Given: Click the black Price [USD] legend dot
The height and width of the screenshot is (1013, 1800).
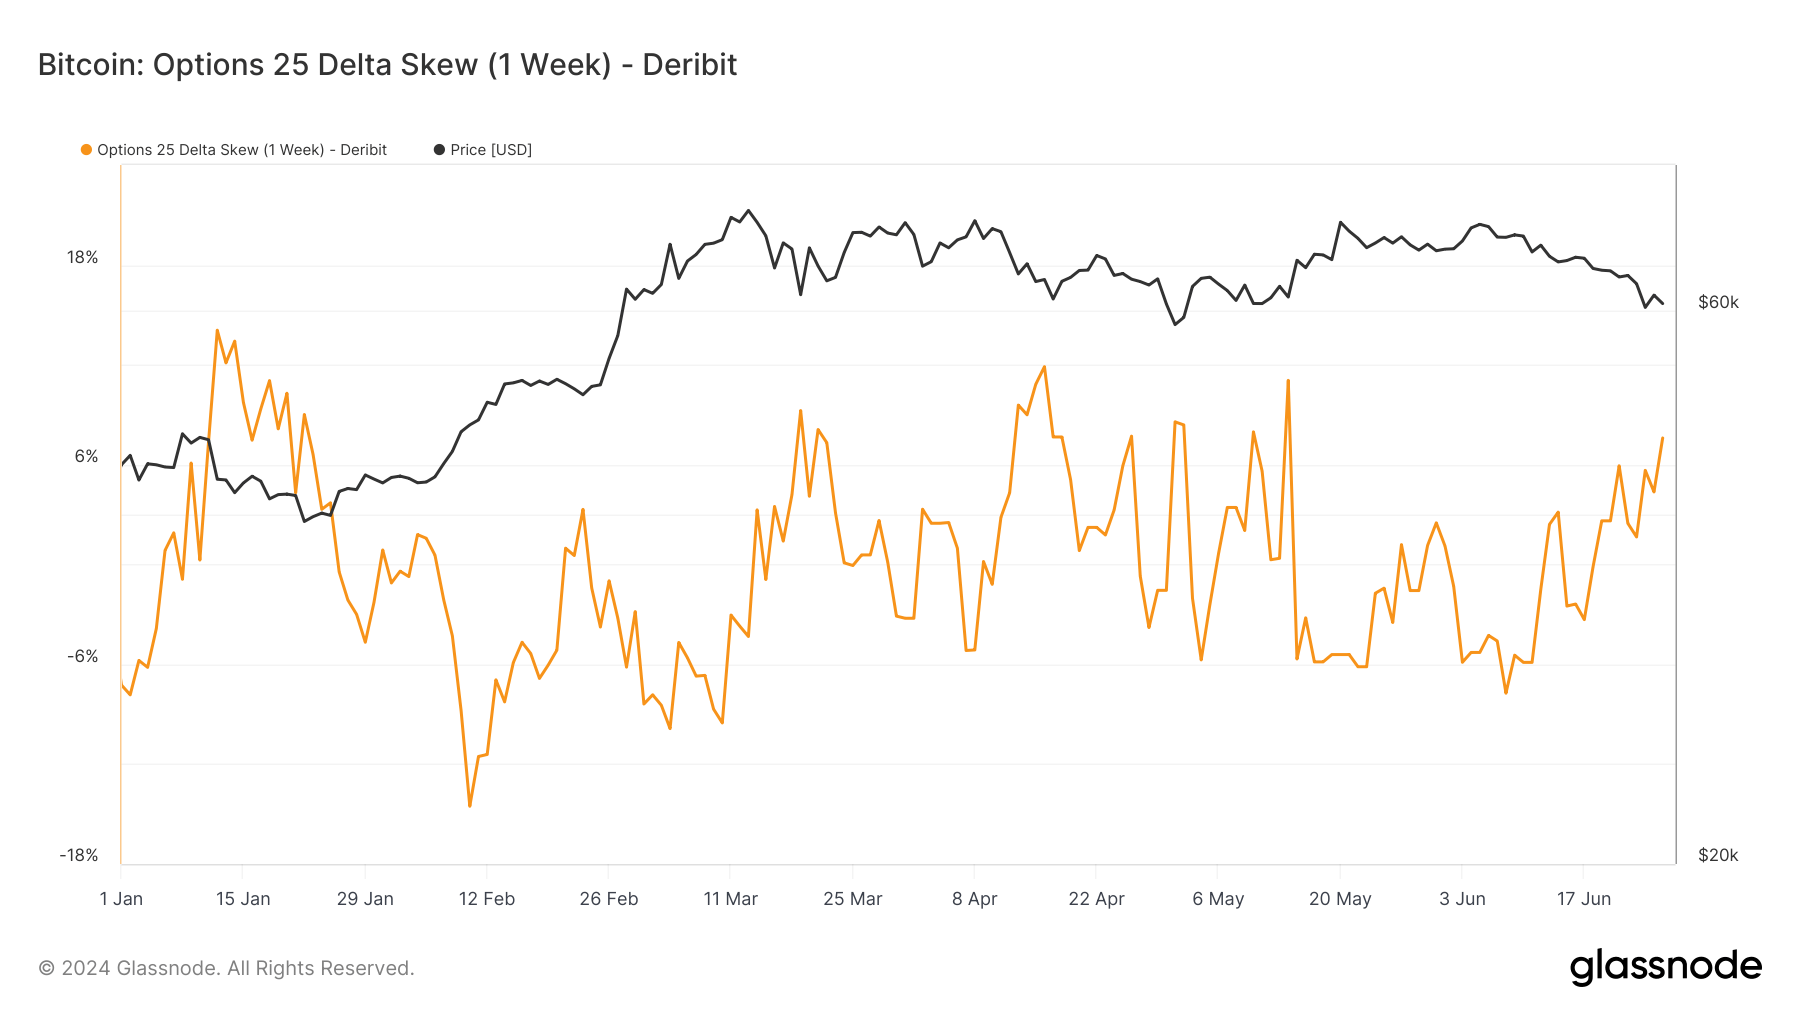Looking at the screenshot, I should pyautogui.click(x=439, y=150).
